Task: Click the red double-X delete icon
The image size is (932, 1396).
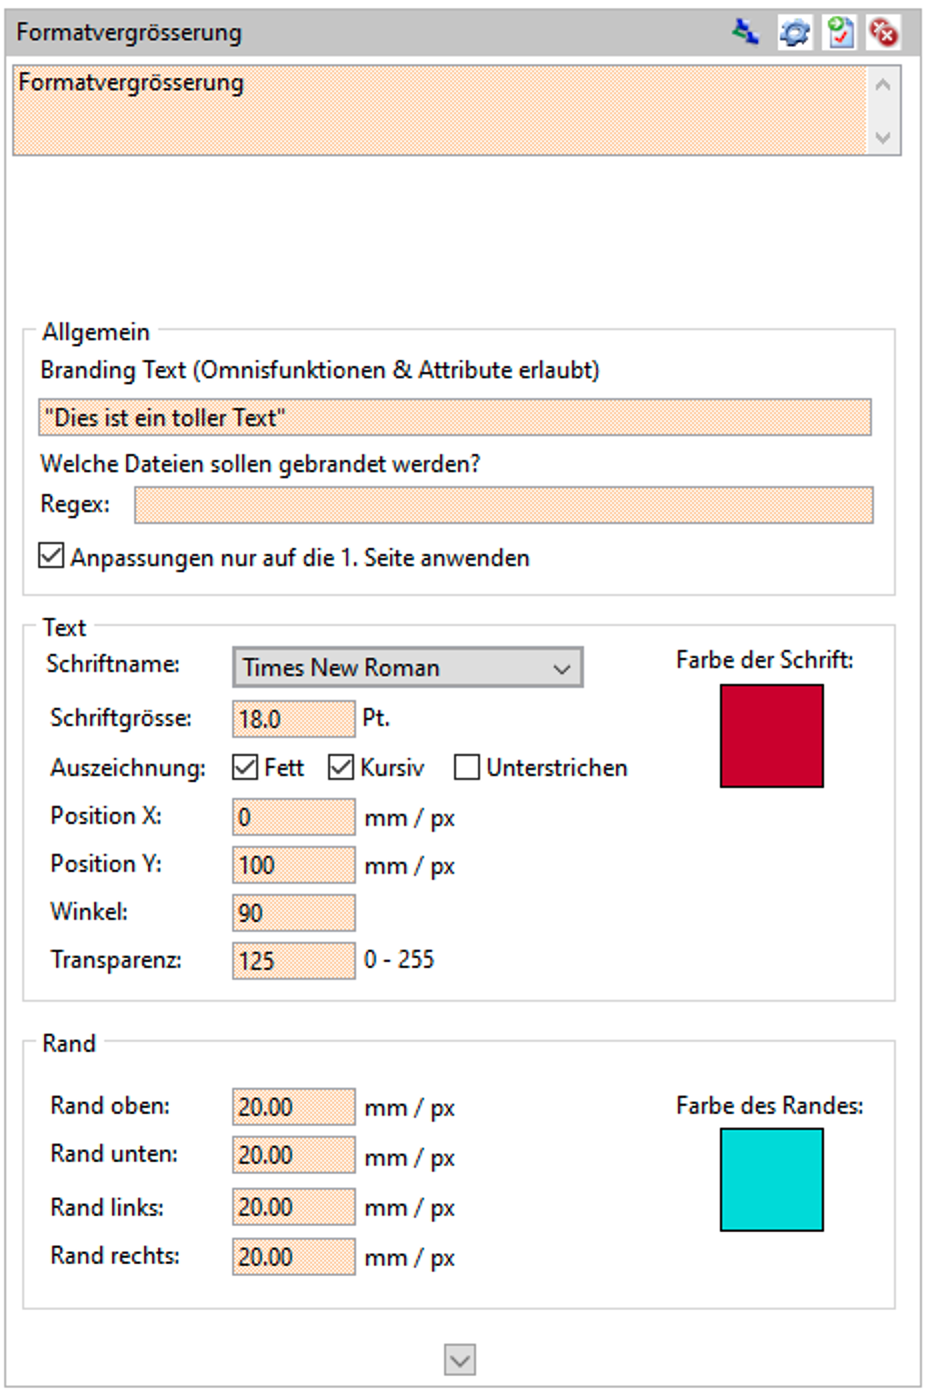Action: pyautogui.click(x=884, y=32)
